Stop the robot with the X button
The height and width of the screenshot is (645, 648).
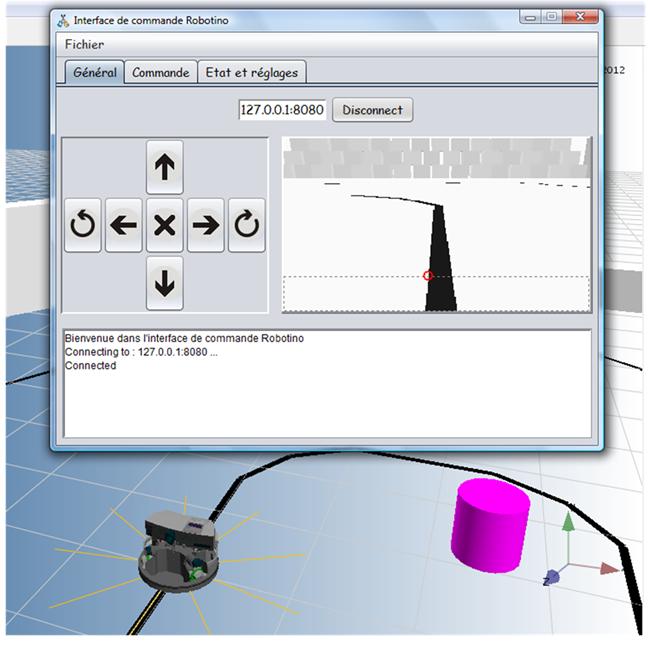[x=164, y=225]
